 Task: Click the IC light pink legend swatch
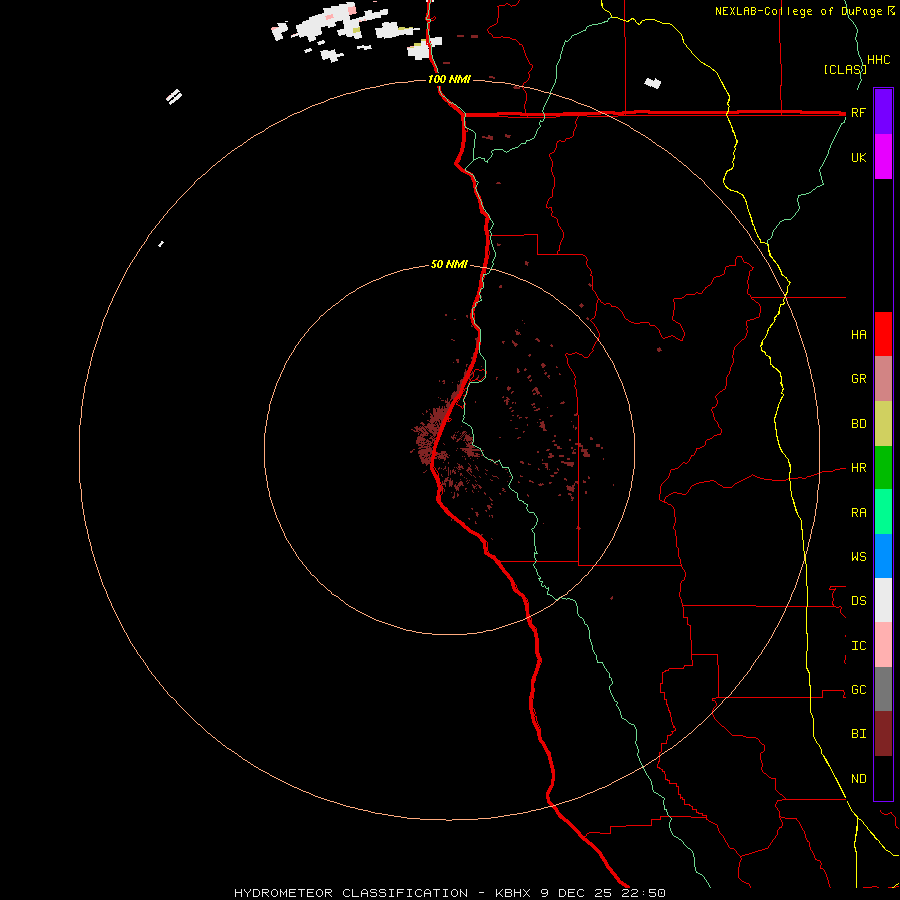tap(883, 645)
